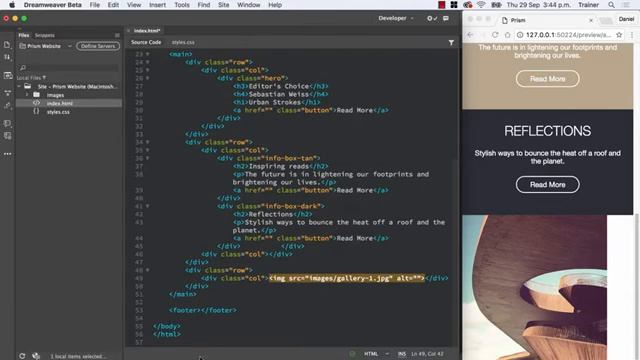The height and width of the screenshot is (360, 640).
Task: Click the gallery image in browser preview
Action: point(534,287)
